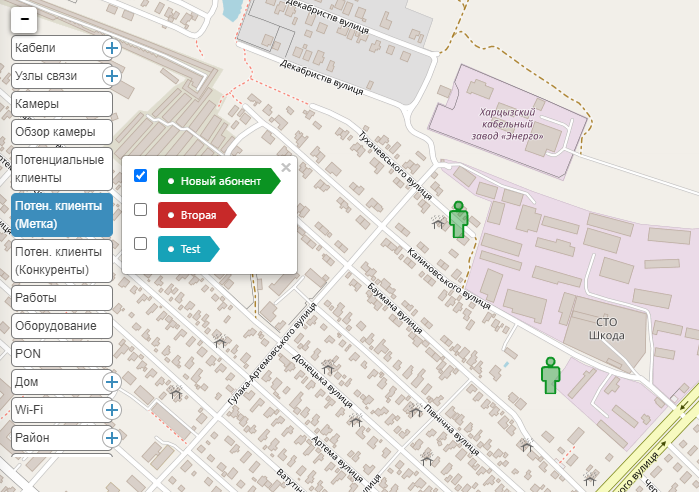Select Потен. клиенты (Конкуренты) layer
Screen dimensions: 699x492
(61, 261)
